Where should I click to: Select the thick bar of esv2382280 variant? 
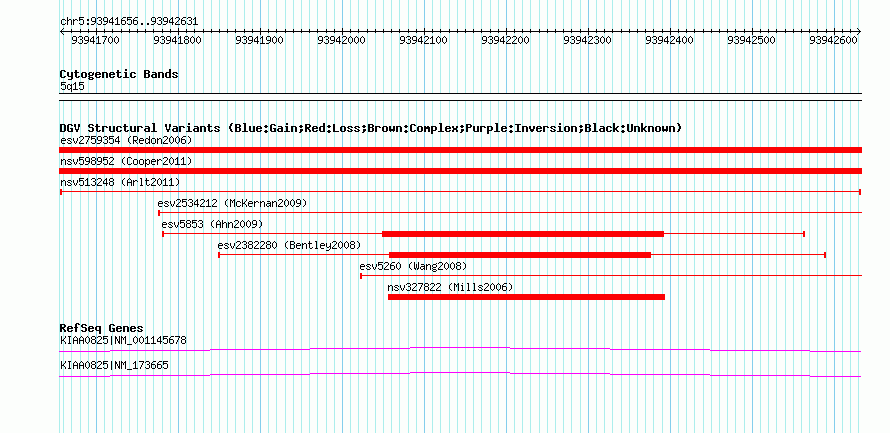(520, 255)
